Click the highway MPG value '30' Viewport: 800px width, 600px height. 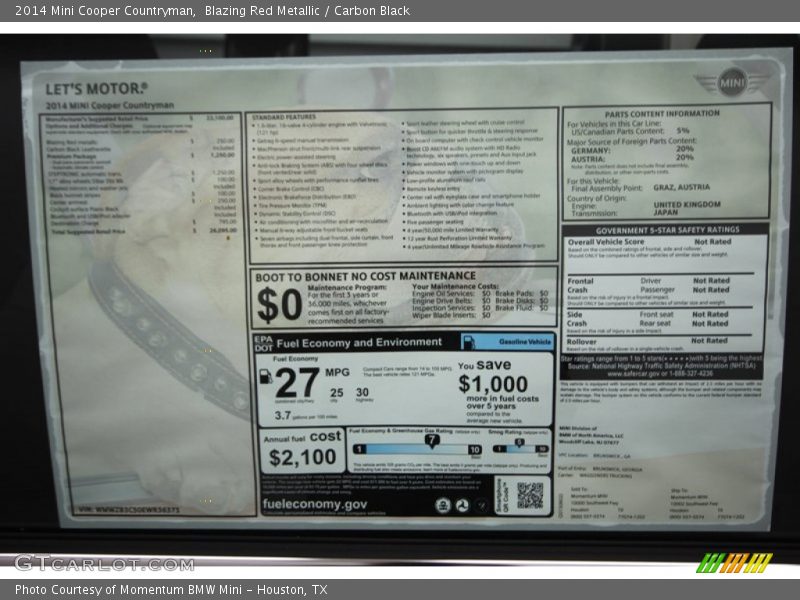tap(362, 392)
